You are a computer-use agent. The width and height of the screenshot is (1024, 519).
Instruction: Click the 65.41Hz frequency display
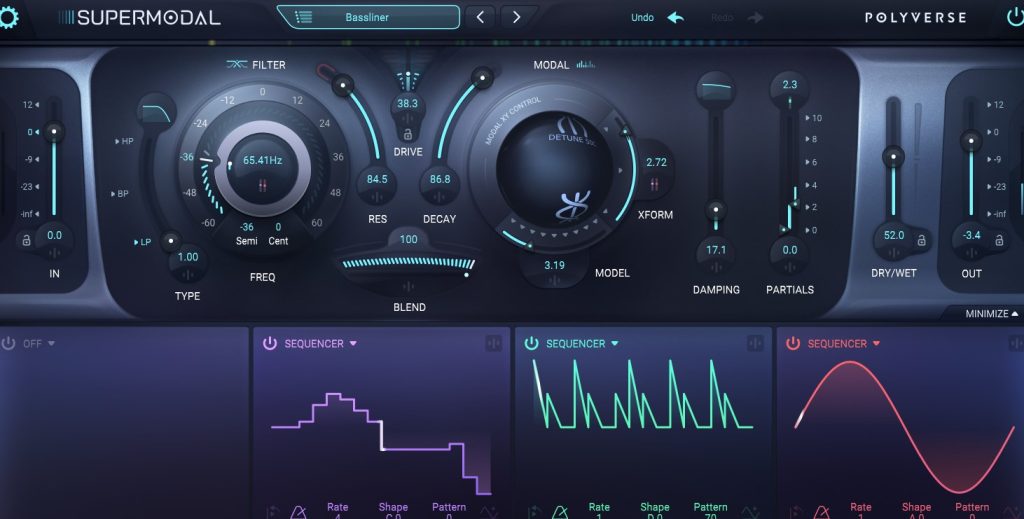click(263, 159)
